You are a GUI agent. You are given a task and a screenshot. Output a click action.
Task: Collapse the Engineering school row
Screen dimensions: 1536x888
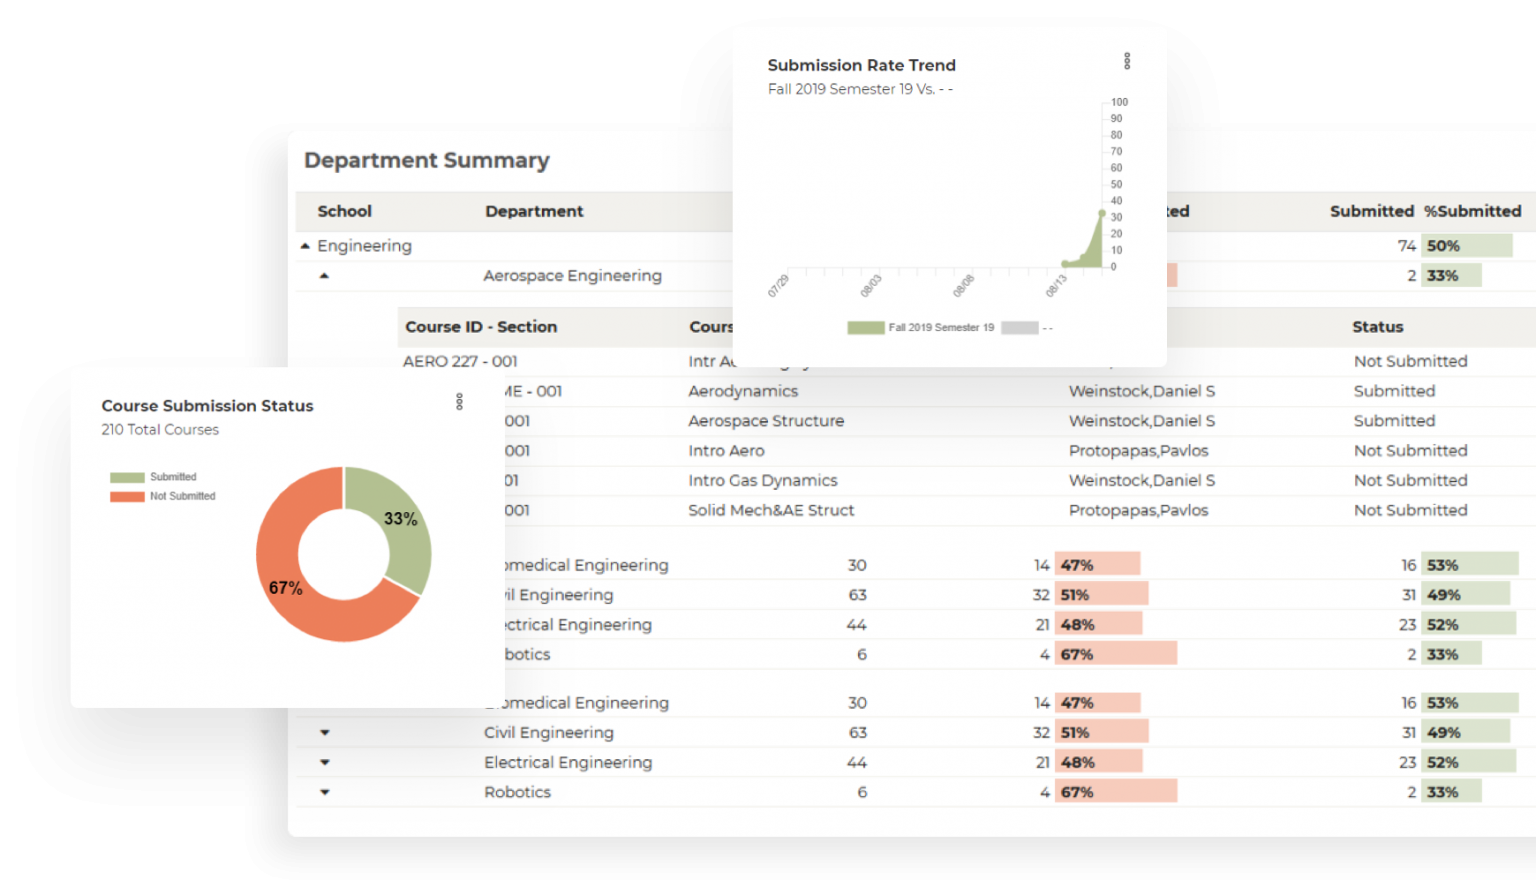pyautogui.click(x=305, y=246)
